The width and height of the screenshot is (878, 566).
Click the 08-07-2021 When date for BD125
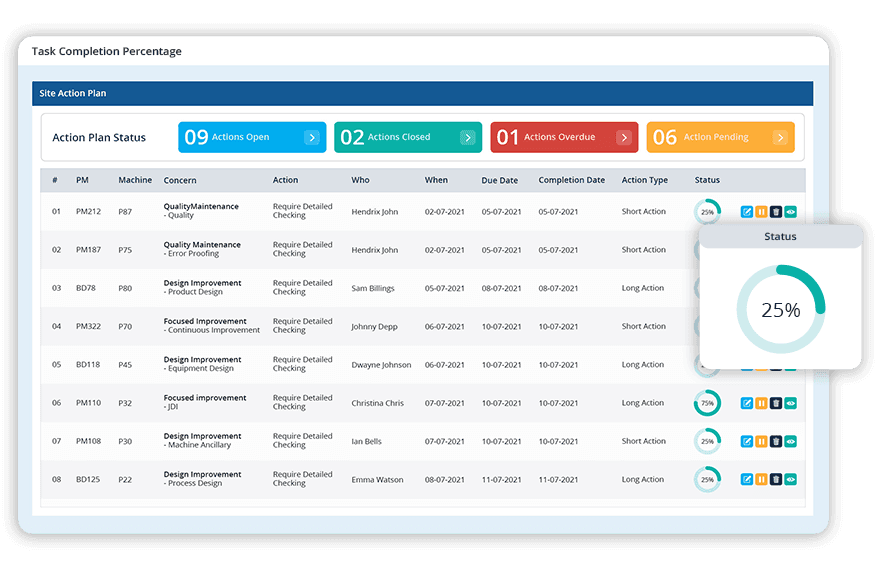(x=445, y=480)
